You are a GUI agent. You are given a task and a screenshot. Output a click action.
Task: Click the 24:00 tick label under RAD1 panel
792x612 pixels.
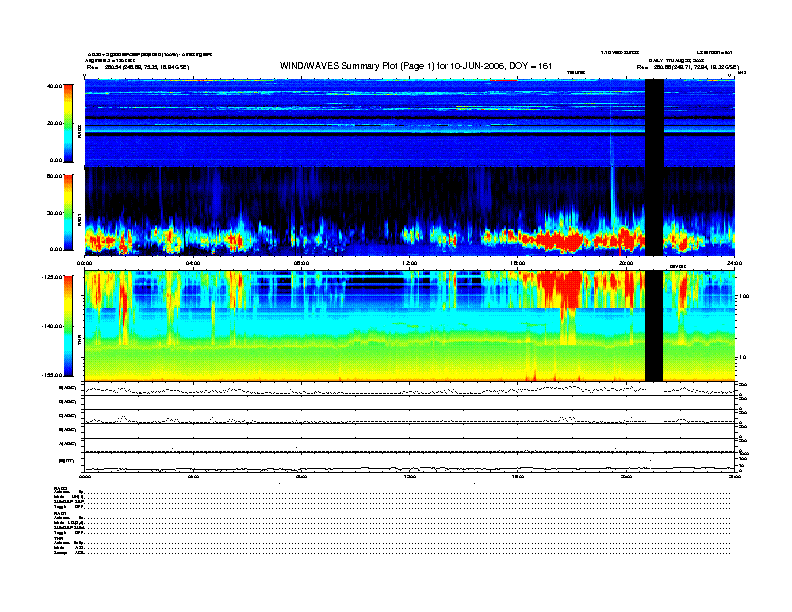734,263
